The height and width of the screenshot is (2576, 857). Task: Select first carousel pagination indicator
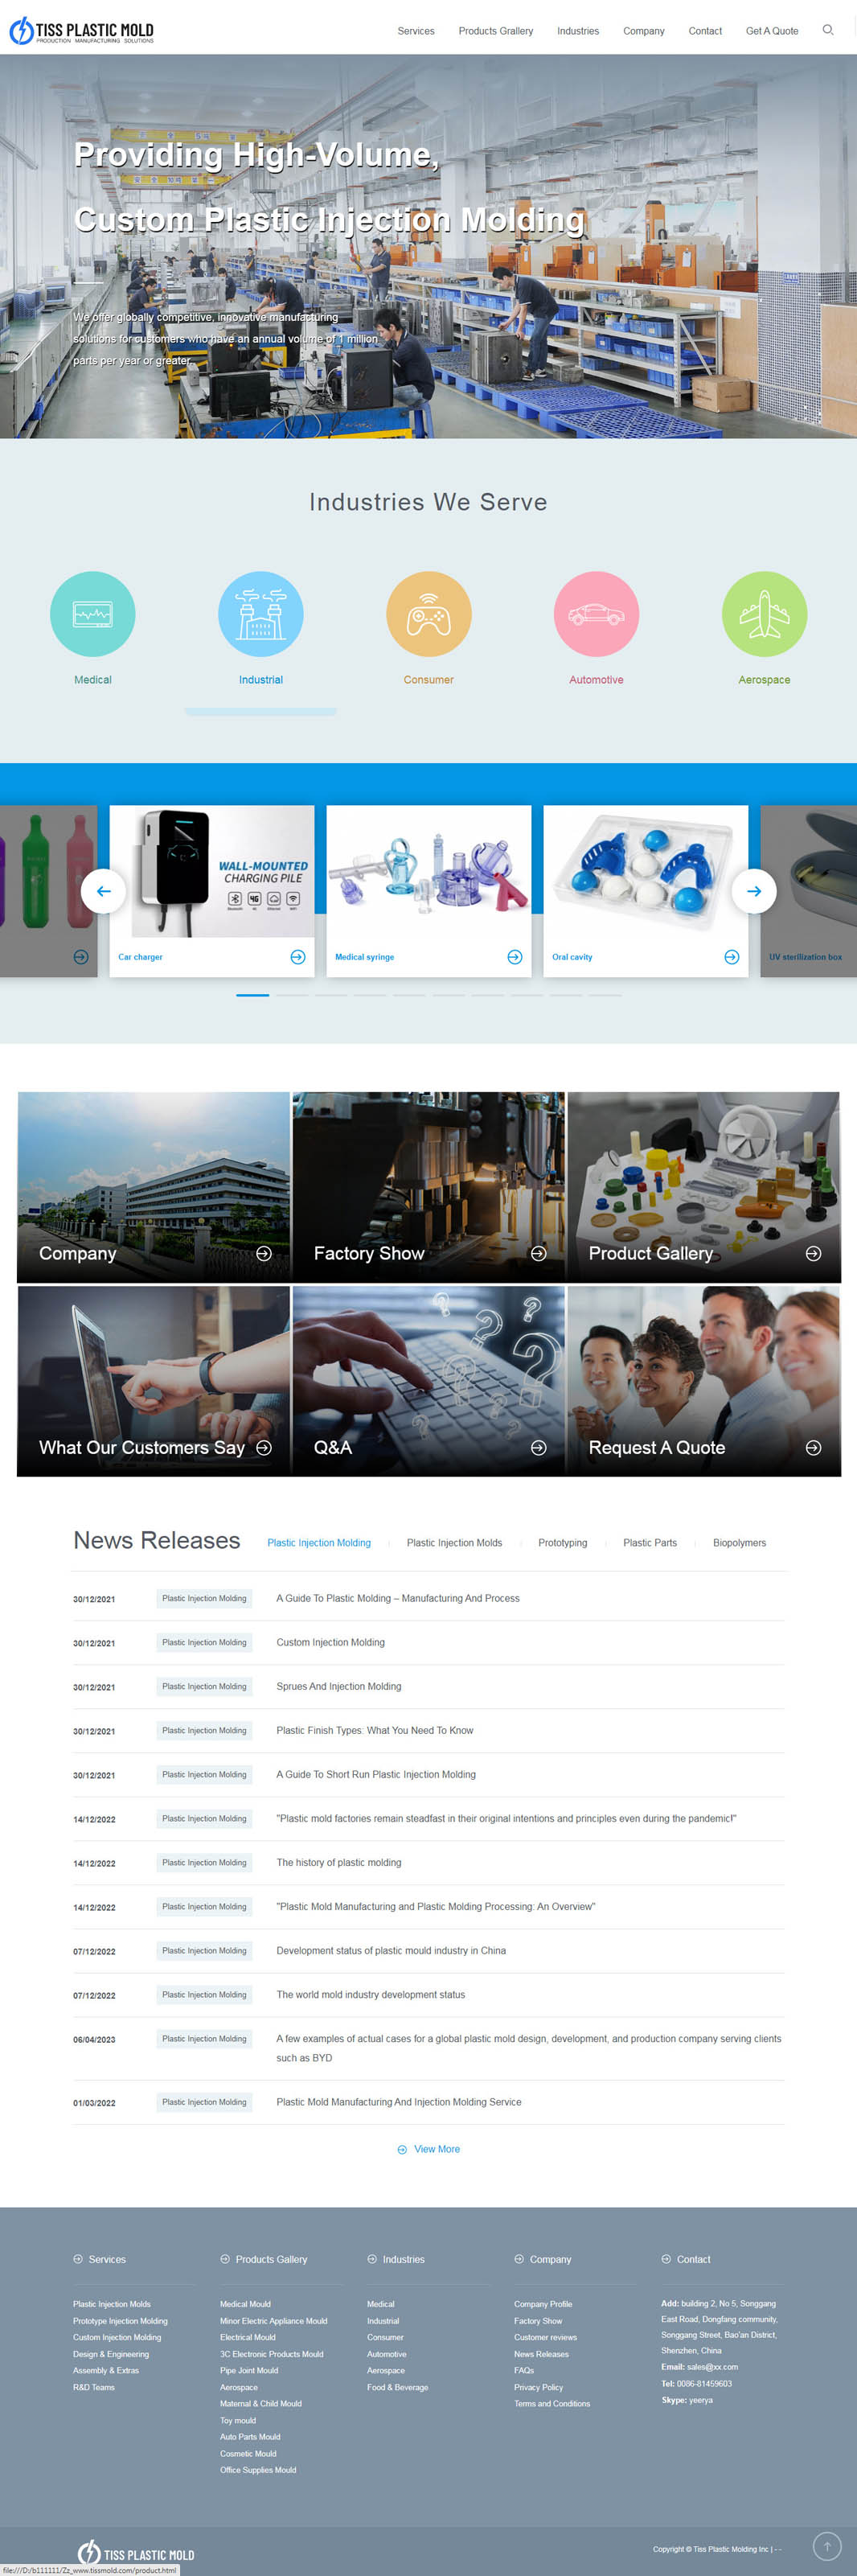(x=252, y=995)
